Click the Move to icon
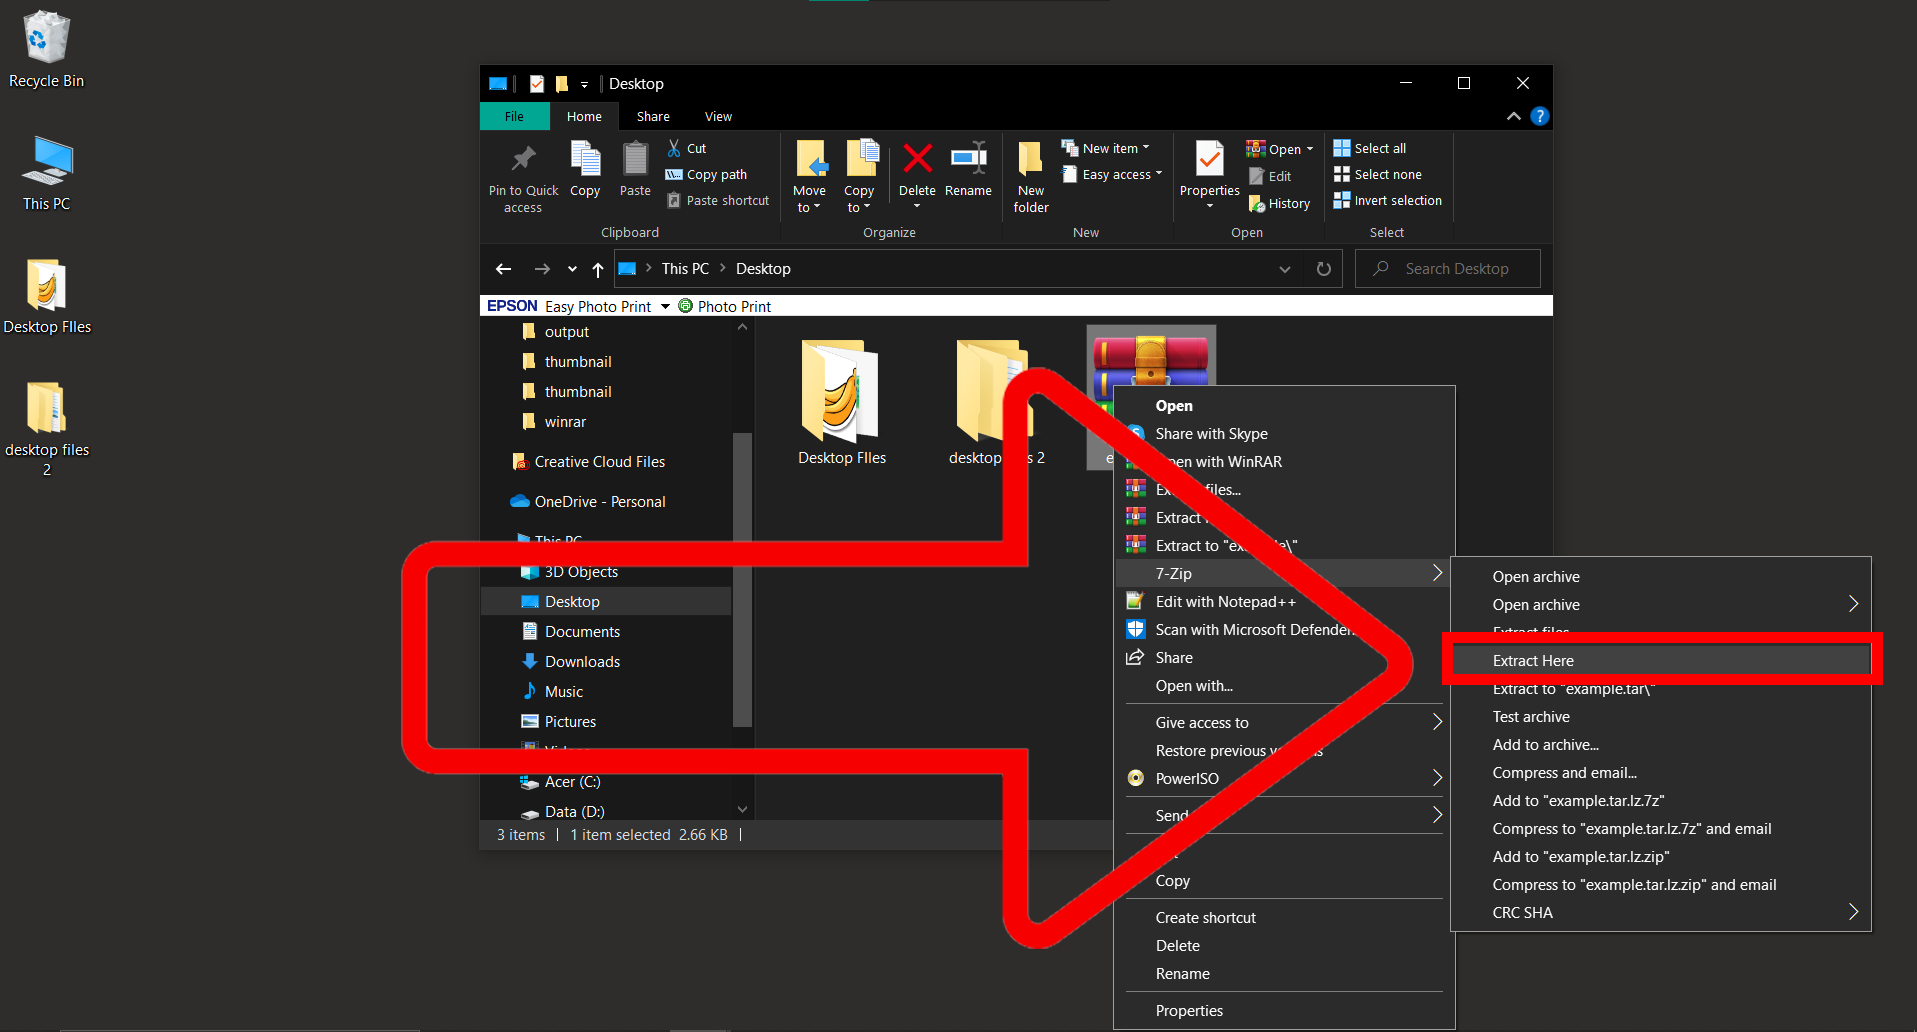1917x1032 pixels. pos(811,170)
